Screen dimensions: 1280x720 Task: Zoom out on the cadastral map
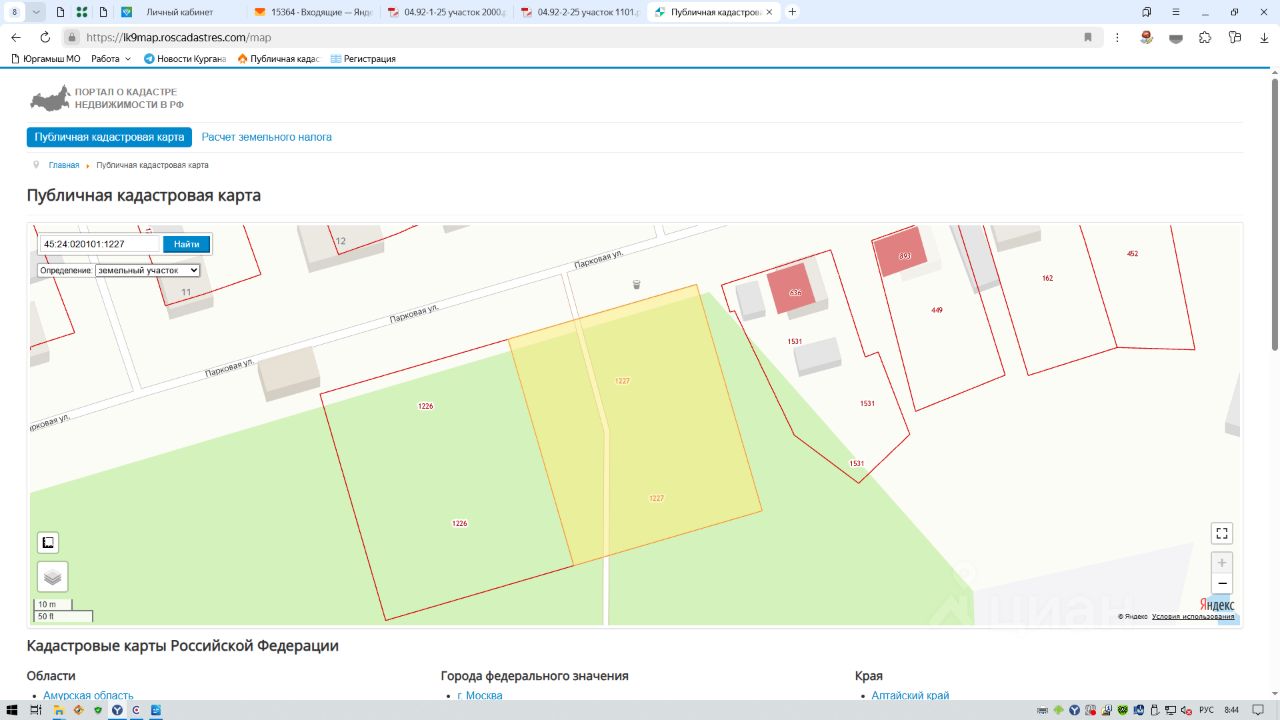coord(1221,584)
